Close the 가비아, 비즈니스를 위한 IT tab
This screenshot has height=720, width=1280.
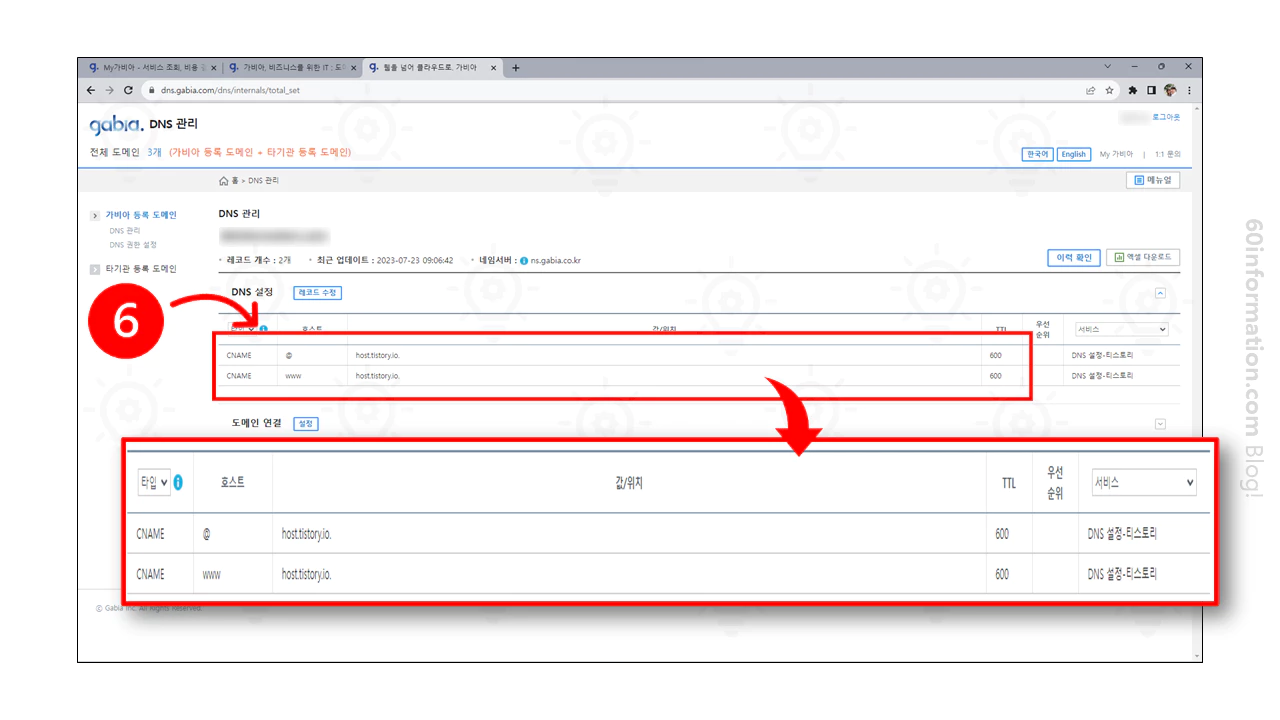coord(352,68)
